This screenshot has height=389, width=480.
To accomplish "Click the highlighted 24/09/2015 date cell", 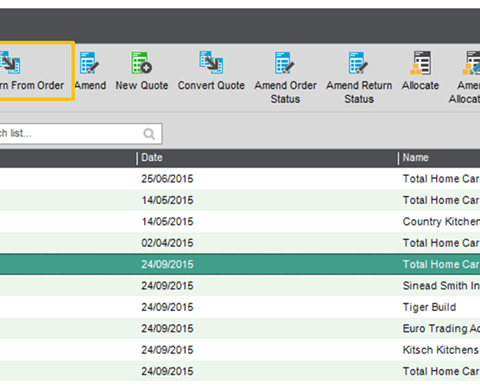I will click(x=167, y=264).
